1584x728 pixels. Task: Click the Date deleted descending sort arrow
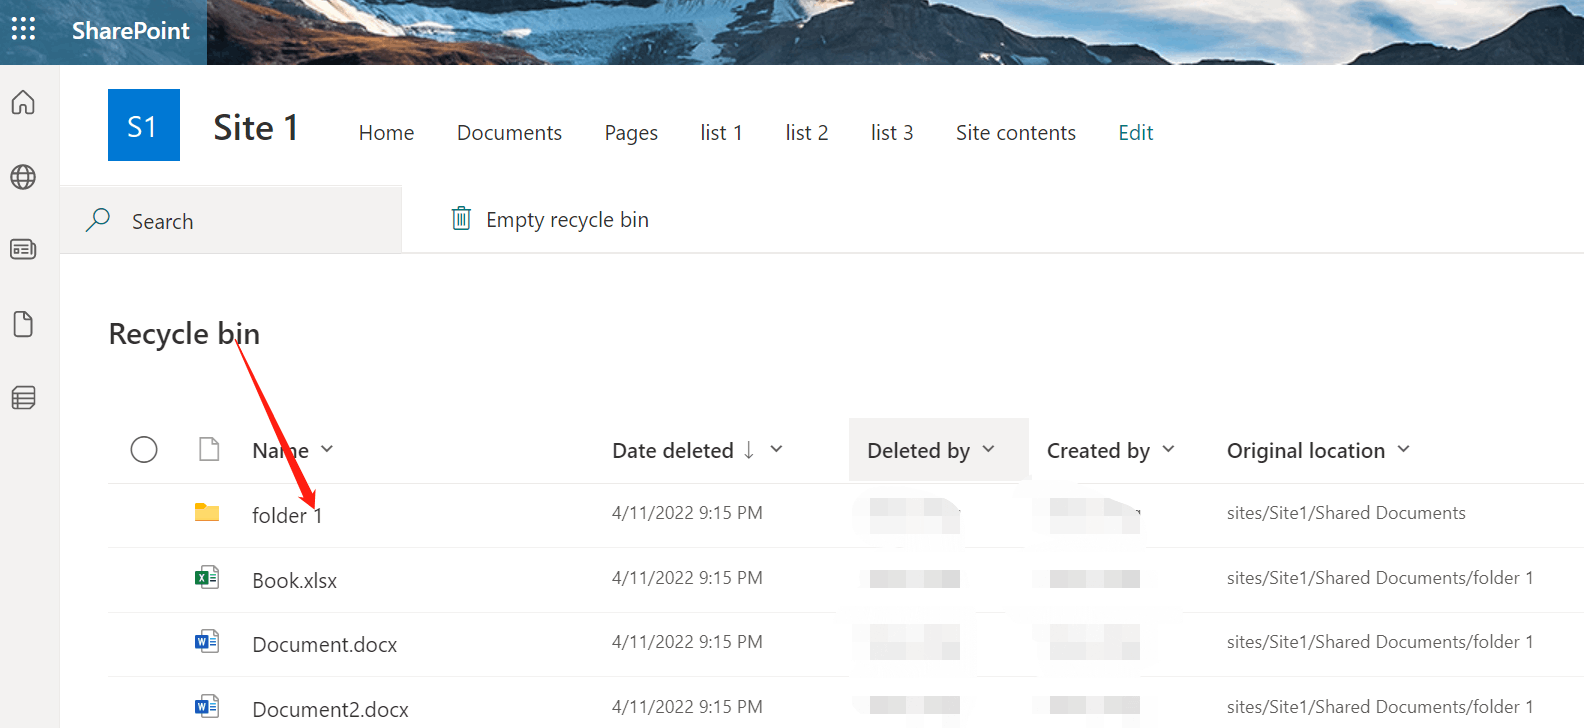(x=749, y=450)
